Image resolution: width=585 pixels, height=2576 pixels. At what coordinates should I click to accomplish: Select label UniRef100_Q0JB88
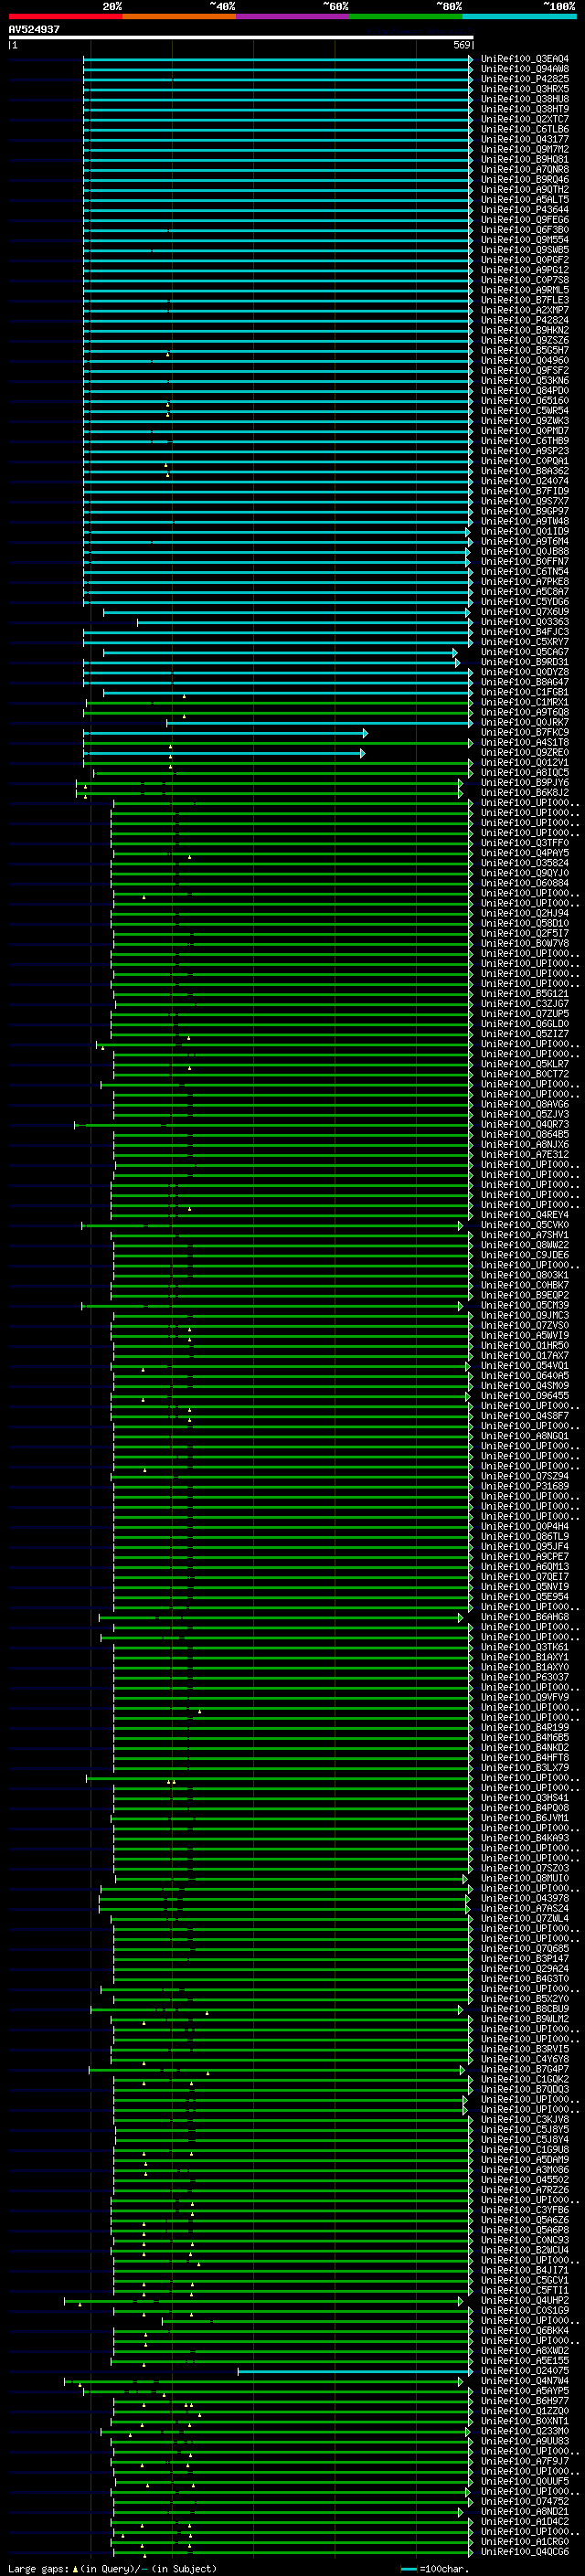point(524,551)
